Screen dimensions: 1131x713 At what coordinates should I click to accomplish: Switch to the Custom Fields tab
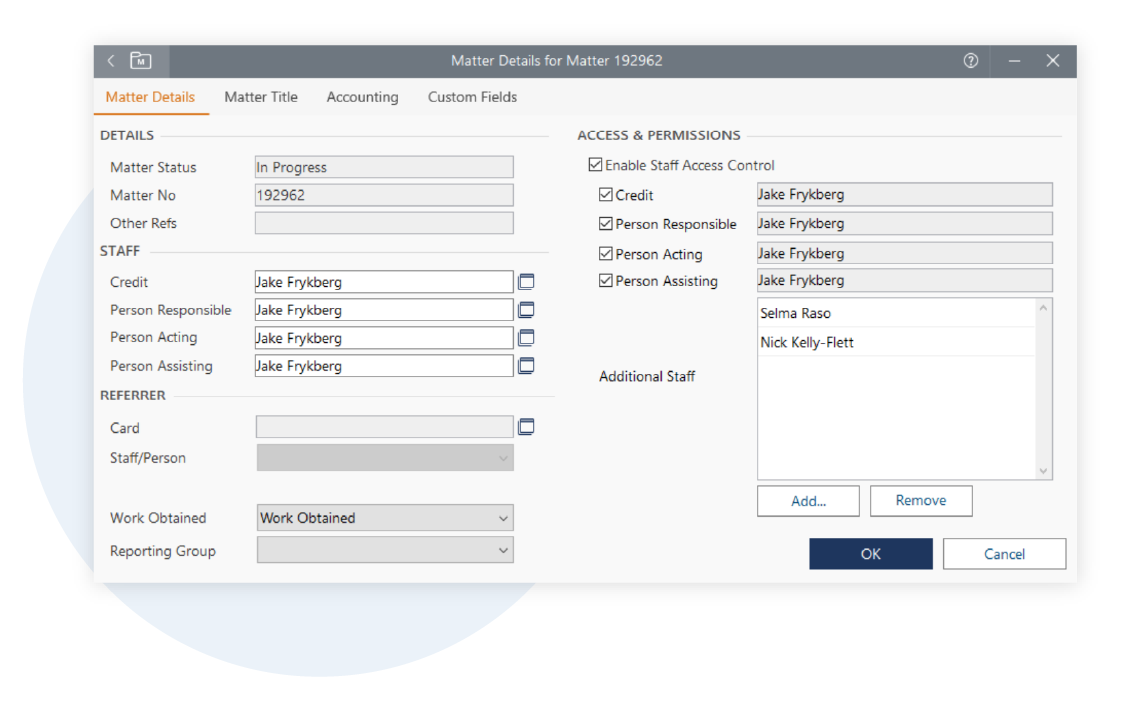click(x=472, y=97)
